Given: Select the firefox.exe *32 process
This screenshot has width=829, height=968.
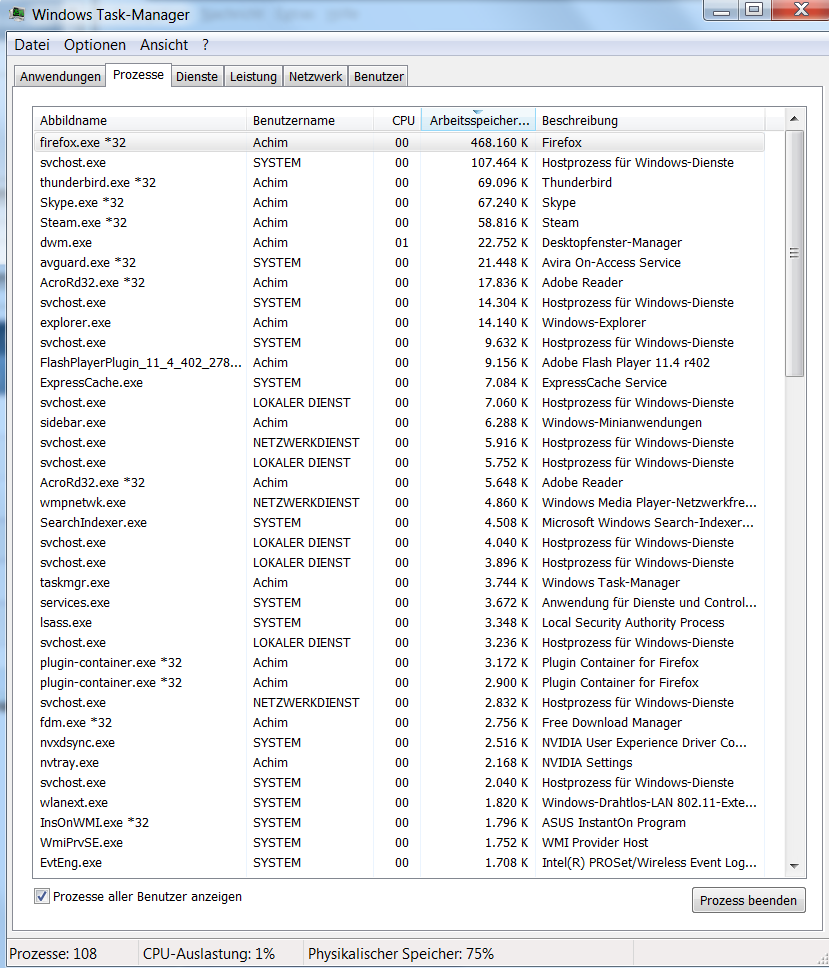Looking at the screenshot, I should 399,143.
